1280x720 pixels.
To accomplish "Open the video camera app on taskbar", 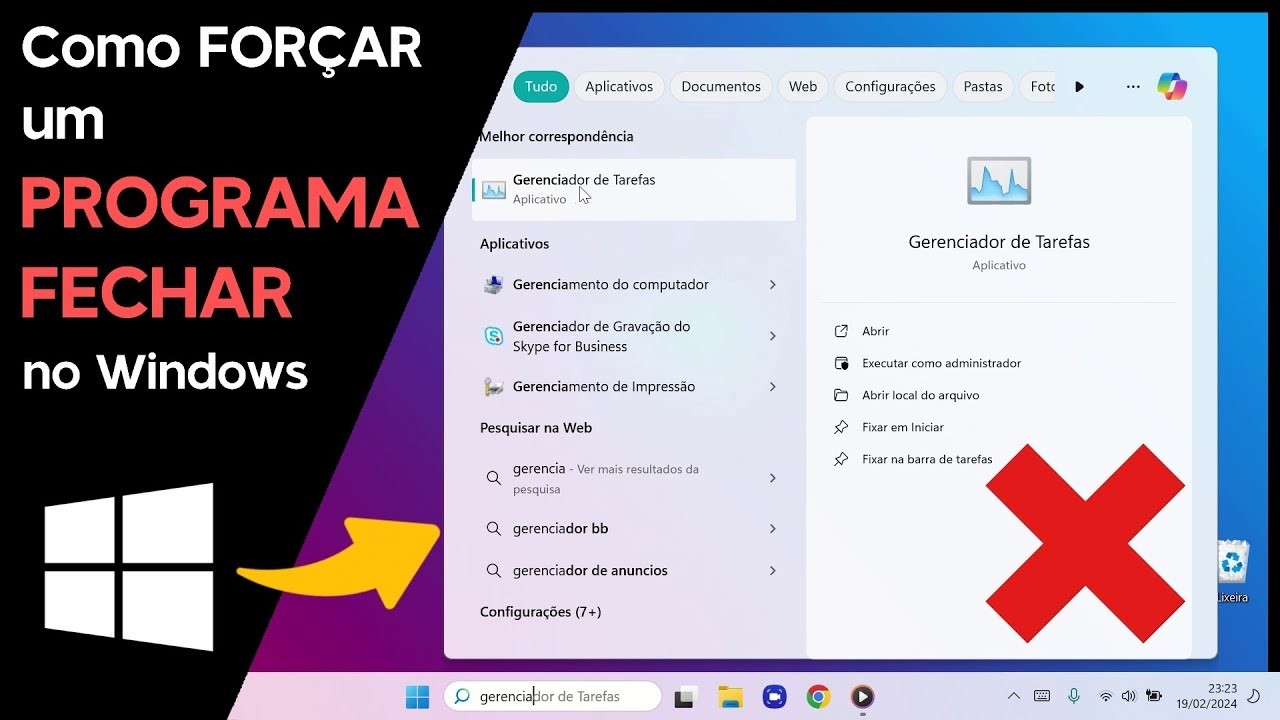I will point(774,697).
